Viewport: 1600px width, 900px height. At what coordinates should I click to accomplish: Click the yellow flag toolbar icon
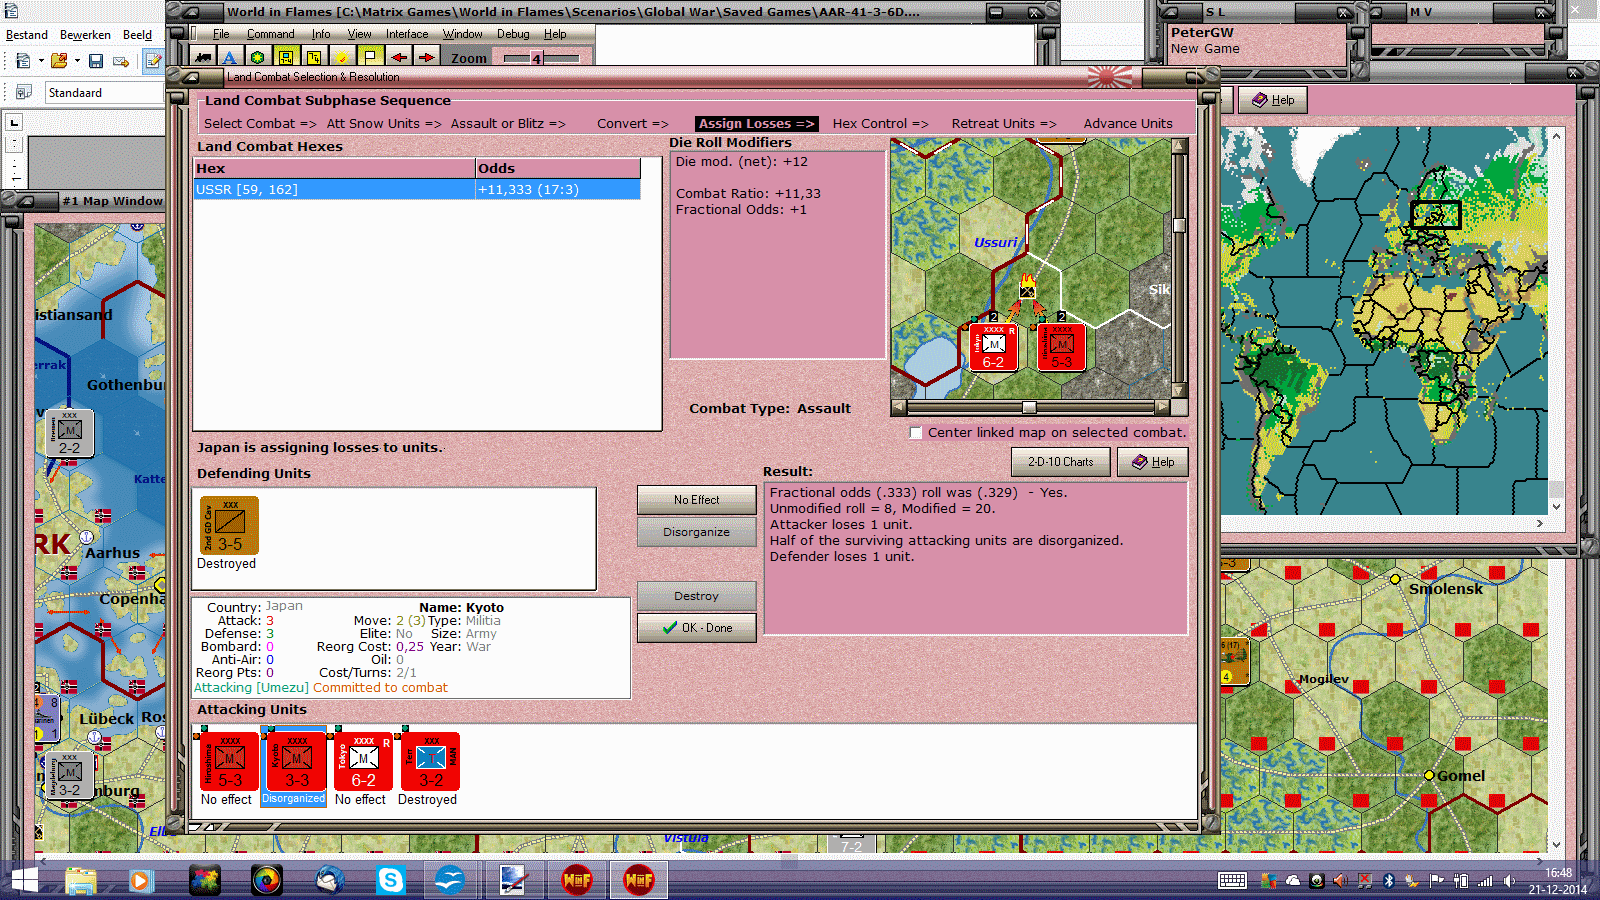click(370, 57)
